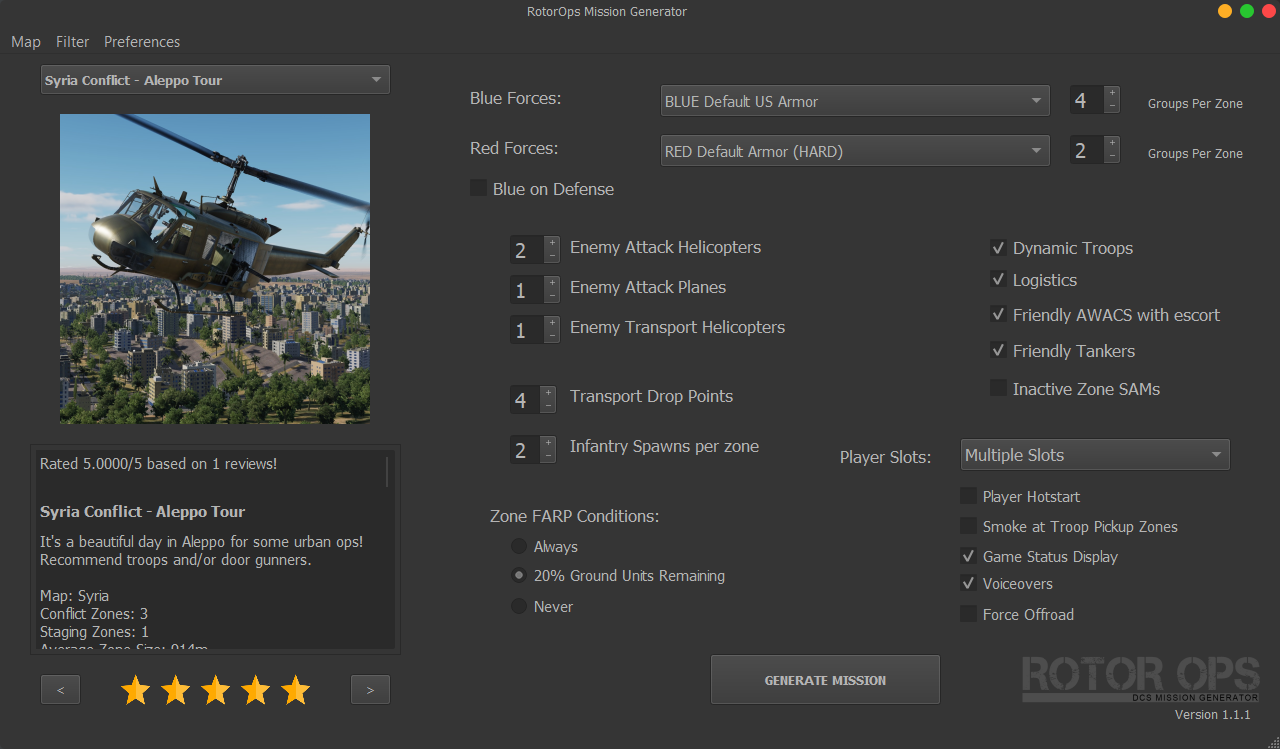The width and height of the screenshot is (1280, 749).
Task: Increase Blue Forces Groups Per Zone
Action: [1111, 92]
